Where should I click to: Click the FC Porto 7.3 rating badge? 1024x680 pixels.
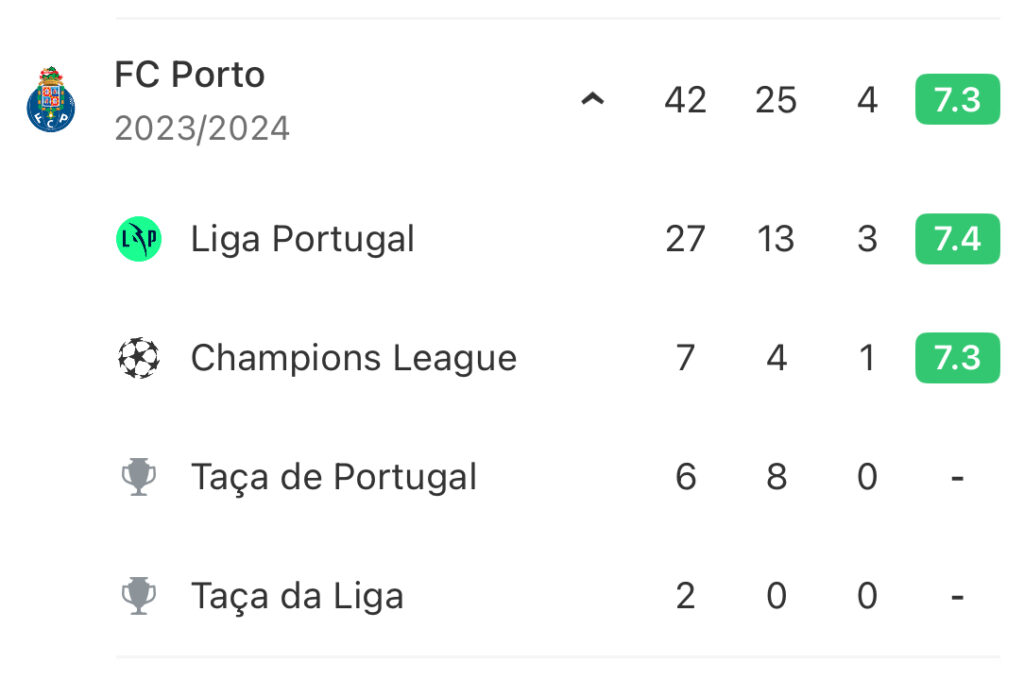957,99
